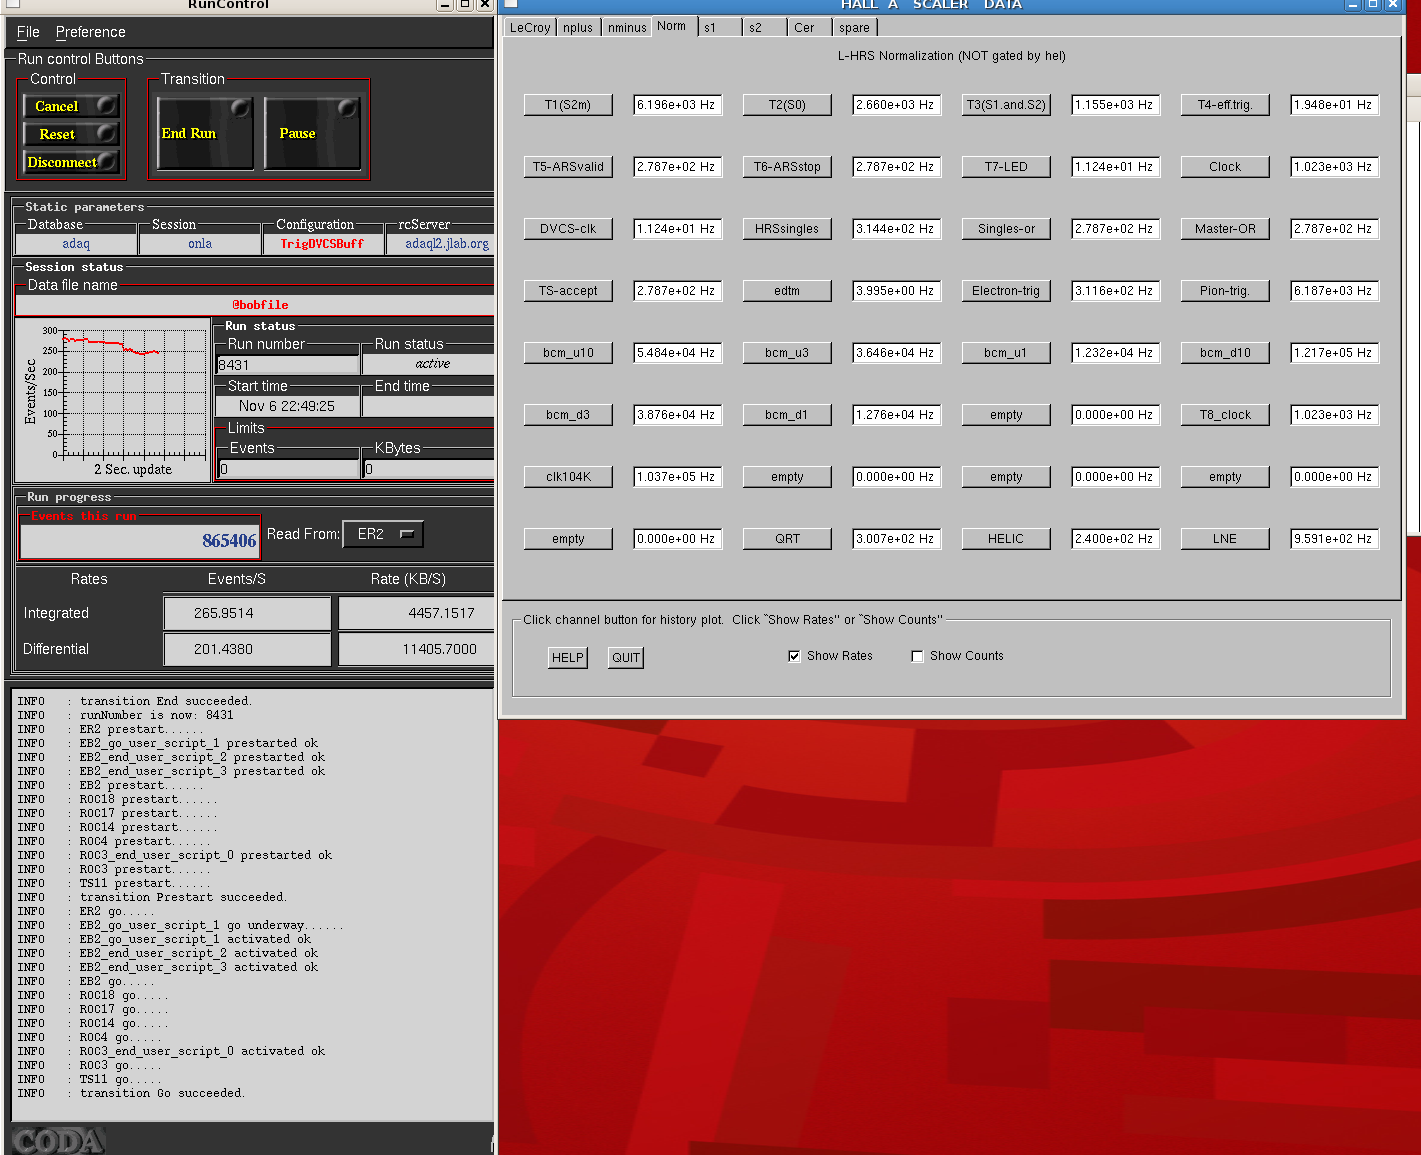Click the T3(S1.and.S2) channel button
The width and height of the screenshot is (1421, 1155).
tap(1006, 105)
